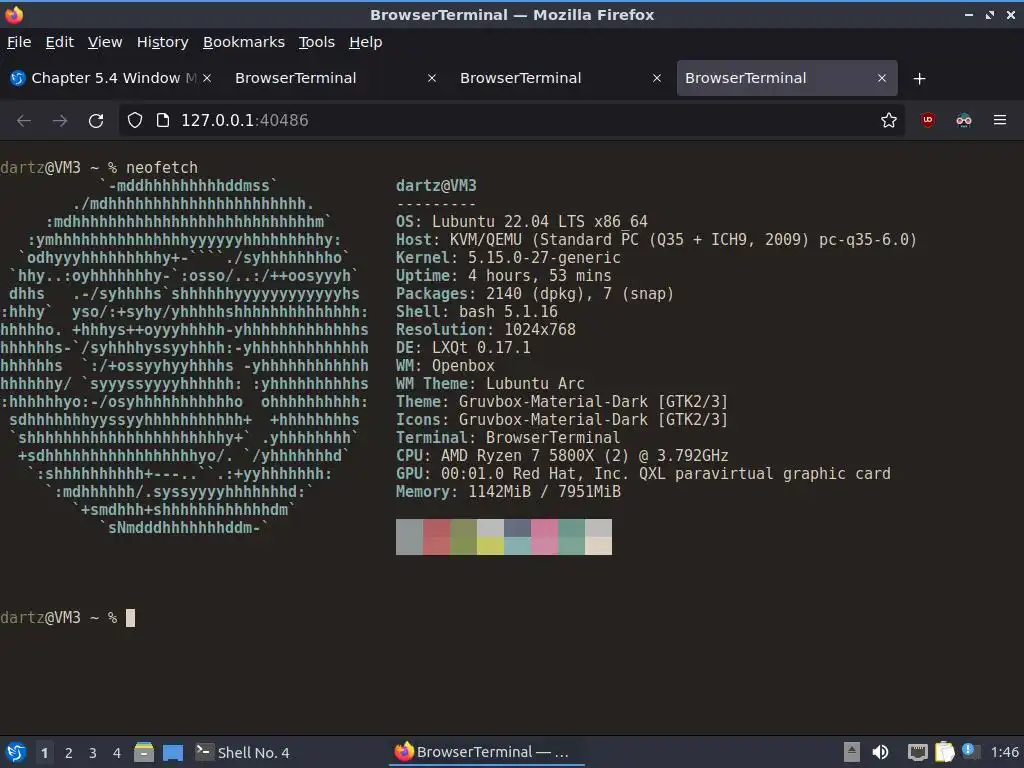Click the 'CPU: AMD Ryzen 7 5800X' line

click(562, 455)
